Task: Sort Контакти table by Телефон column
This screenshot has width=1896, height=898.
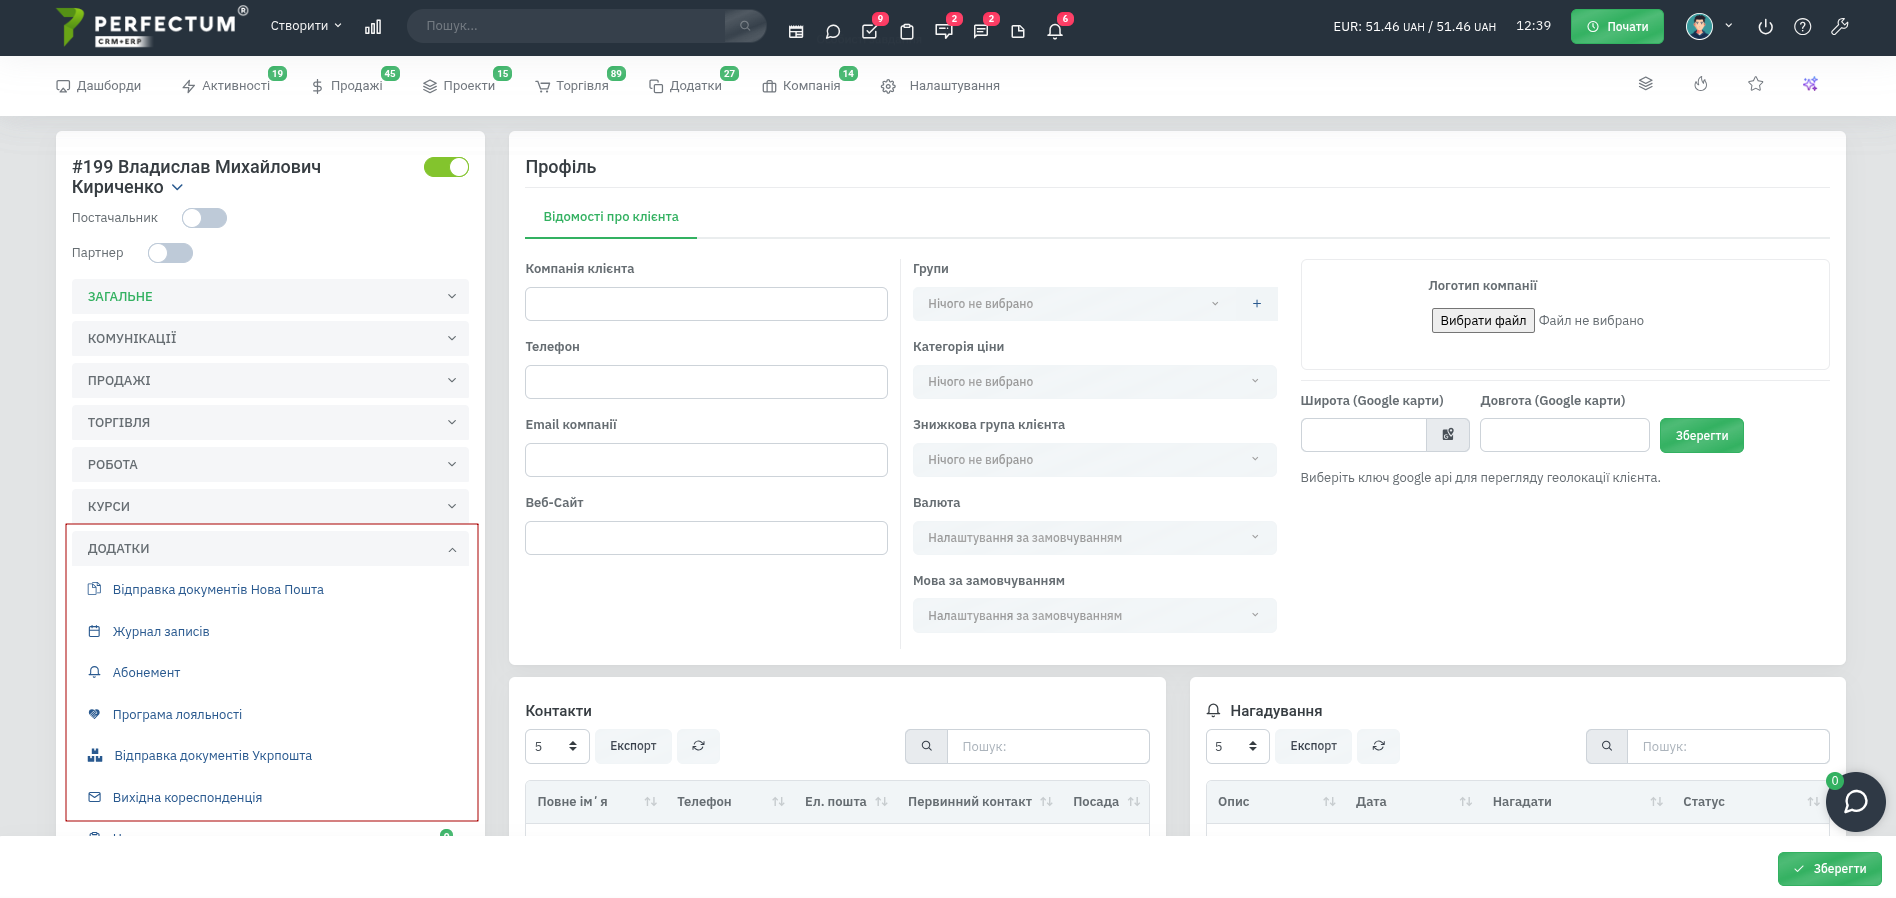Action: click(x=730, y=802)
